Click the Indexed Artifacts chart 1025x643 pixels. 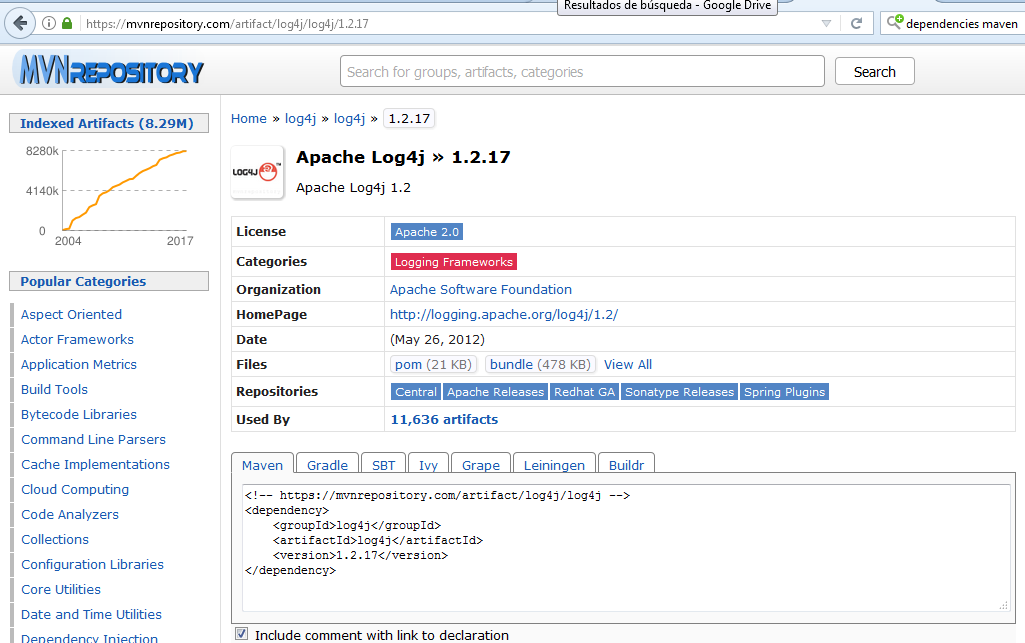pos(109,195)
